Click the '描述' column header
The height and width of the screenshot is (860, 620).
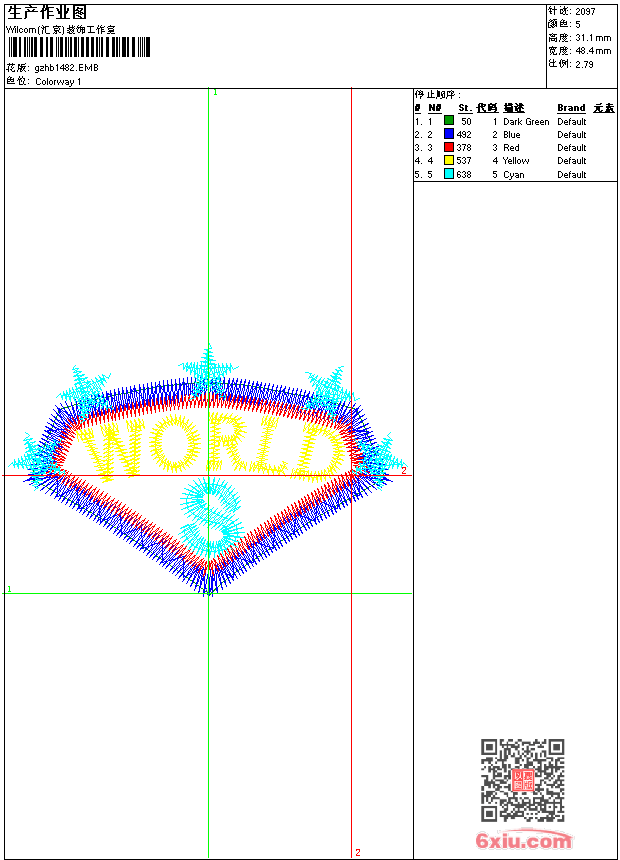pos(514,108)
